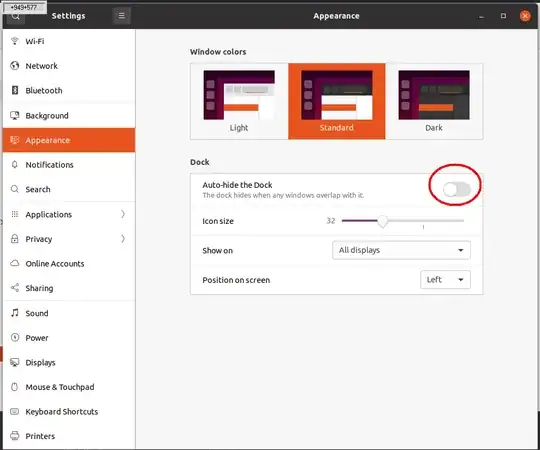Select the Light window color theme
The height and width of the screenshot is (450, 540).
pos(239,101)
